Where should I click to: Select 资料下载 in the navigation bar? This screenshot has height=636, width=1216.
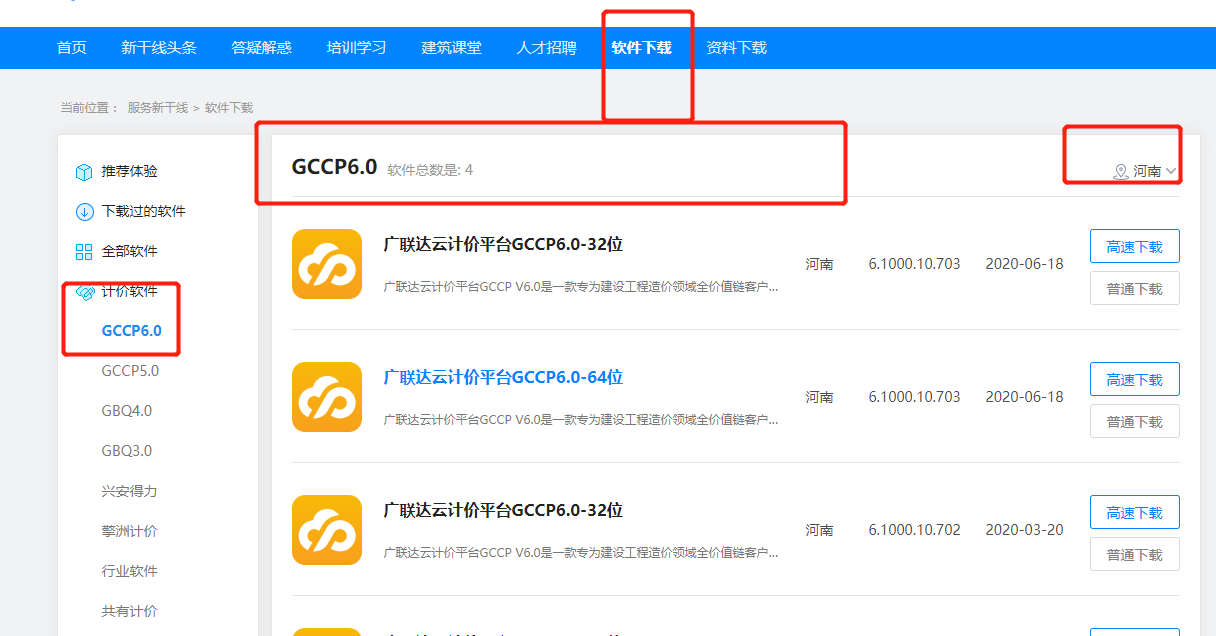(x=735, y=47)
